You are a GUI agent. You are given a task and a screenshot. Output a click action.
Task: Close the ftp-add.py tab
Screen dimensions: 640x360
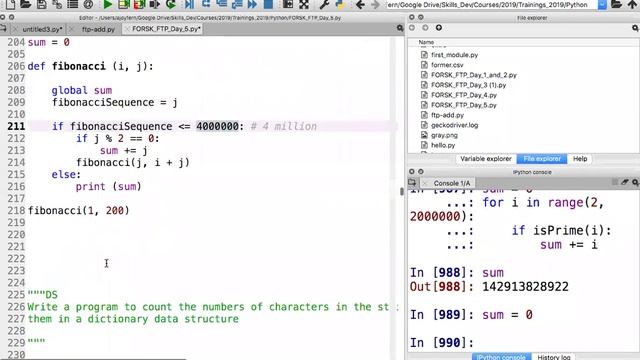point(72,29)
